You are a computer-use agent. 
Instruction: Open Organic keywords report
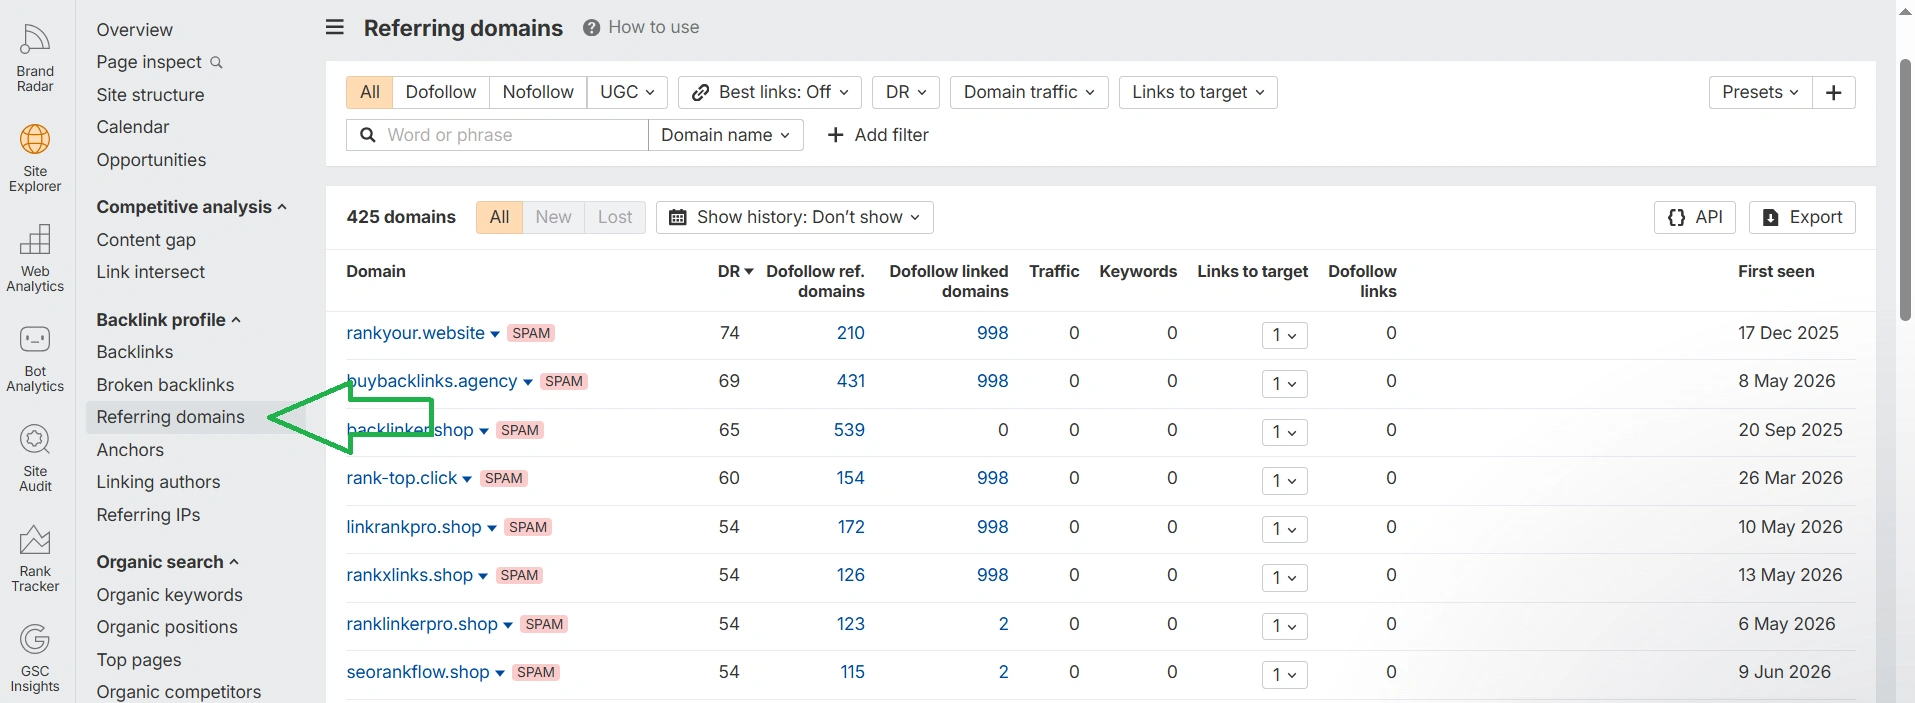(169, 595)
